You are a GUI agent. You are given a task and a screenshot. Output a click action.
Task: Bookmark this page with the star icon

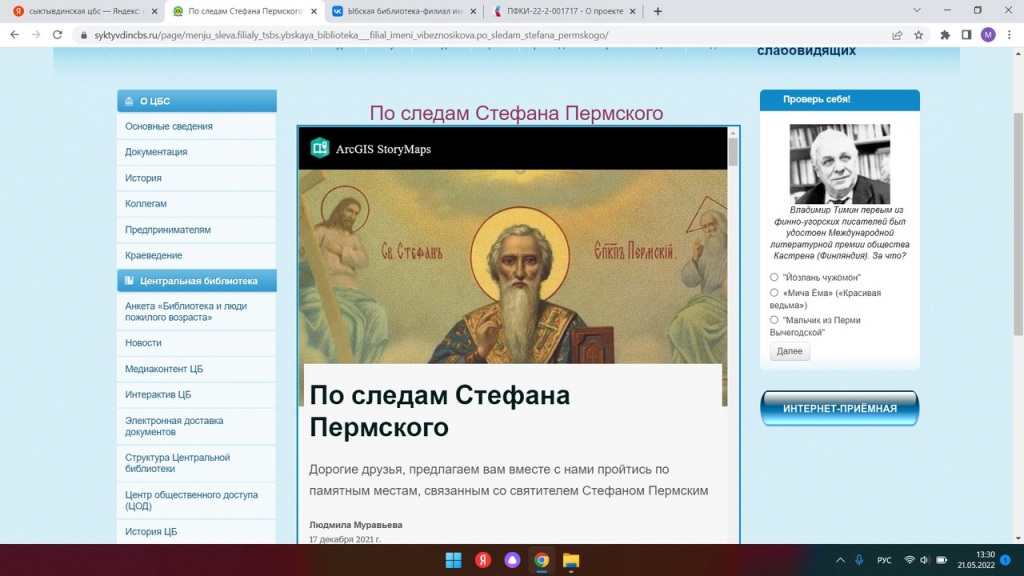(x=918, y=35)
